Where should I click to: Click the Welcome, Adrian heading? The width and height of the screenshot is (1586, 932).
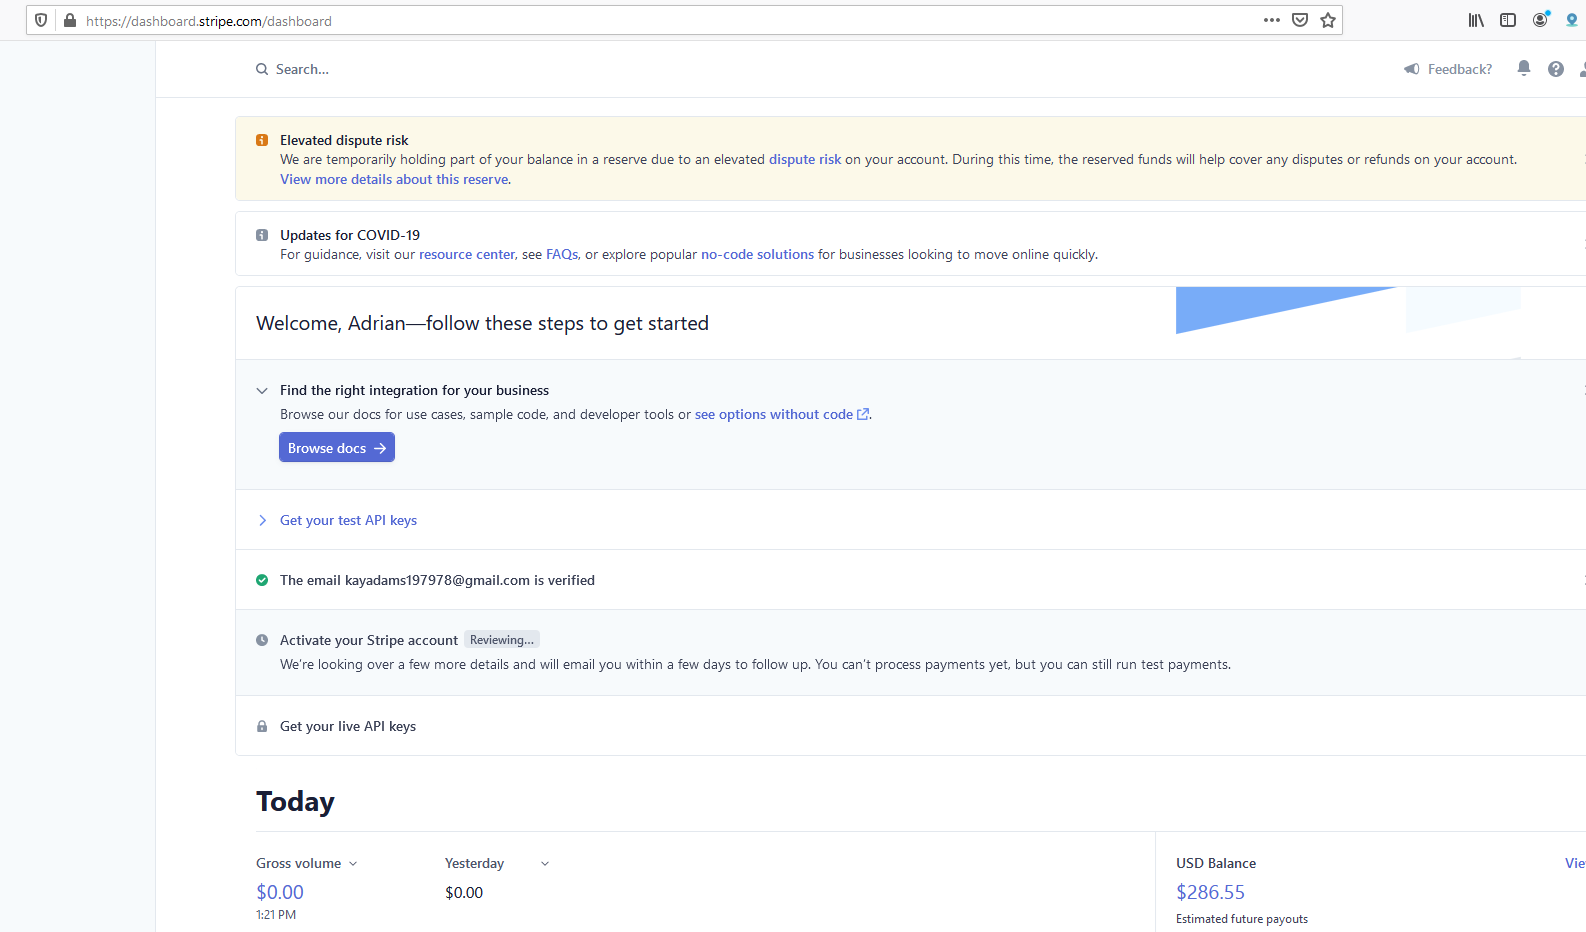coord(482,323)
